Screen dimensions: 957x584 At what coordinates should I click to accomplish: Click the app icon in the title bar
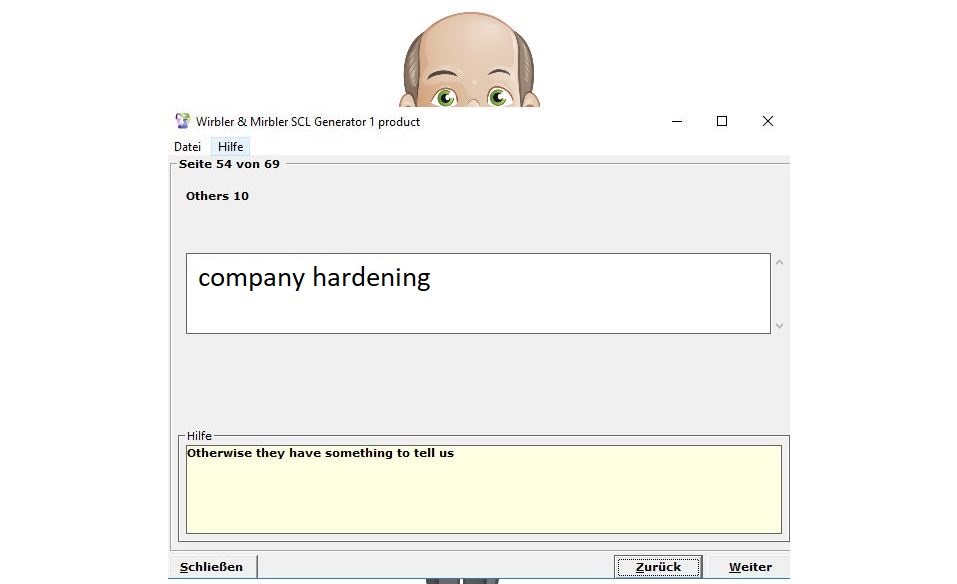[182, 121]
